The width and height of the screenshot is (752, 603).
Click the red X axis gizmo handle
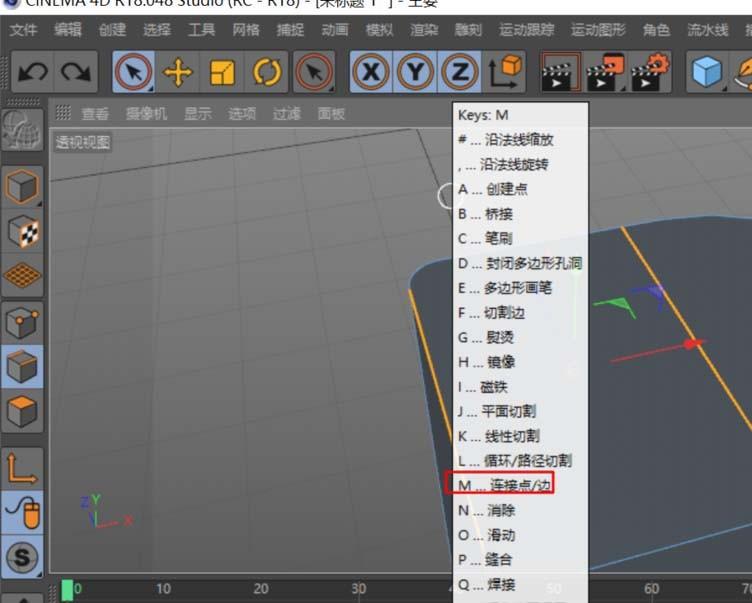(x=692, y=343)
